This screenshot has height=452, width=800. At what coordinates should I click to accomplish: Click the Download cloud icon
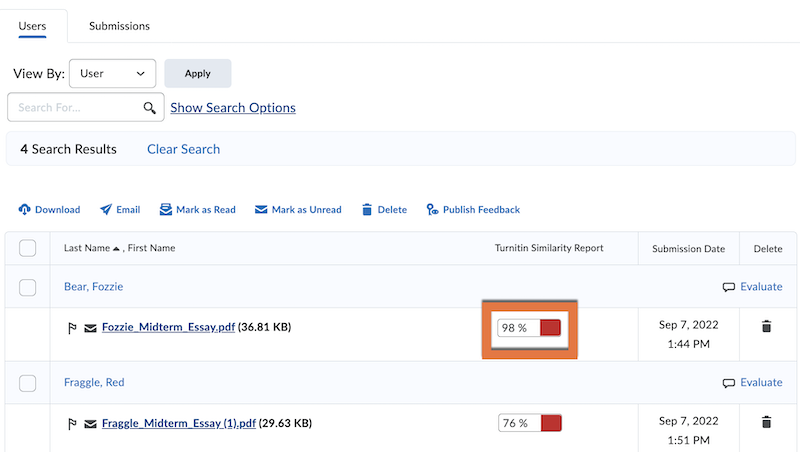pyautogui.click(x=25, y=210)
